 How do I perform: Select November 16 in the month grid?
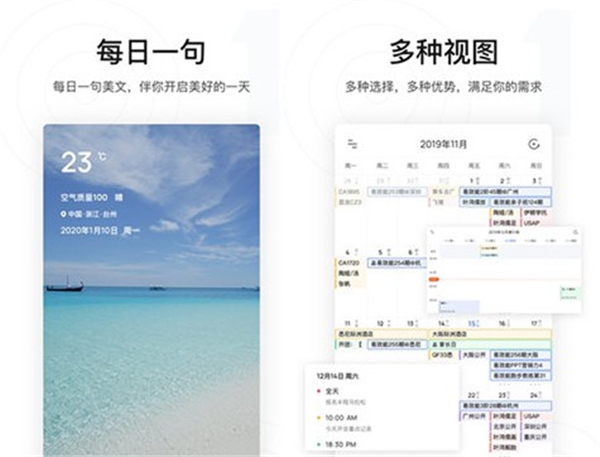pyautogui.click(x=504, y=323)
